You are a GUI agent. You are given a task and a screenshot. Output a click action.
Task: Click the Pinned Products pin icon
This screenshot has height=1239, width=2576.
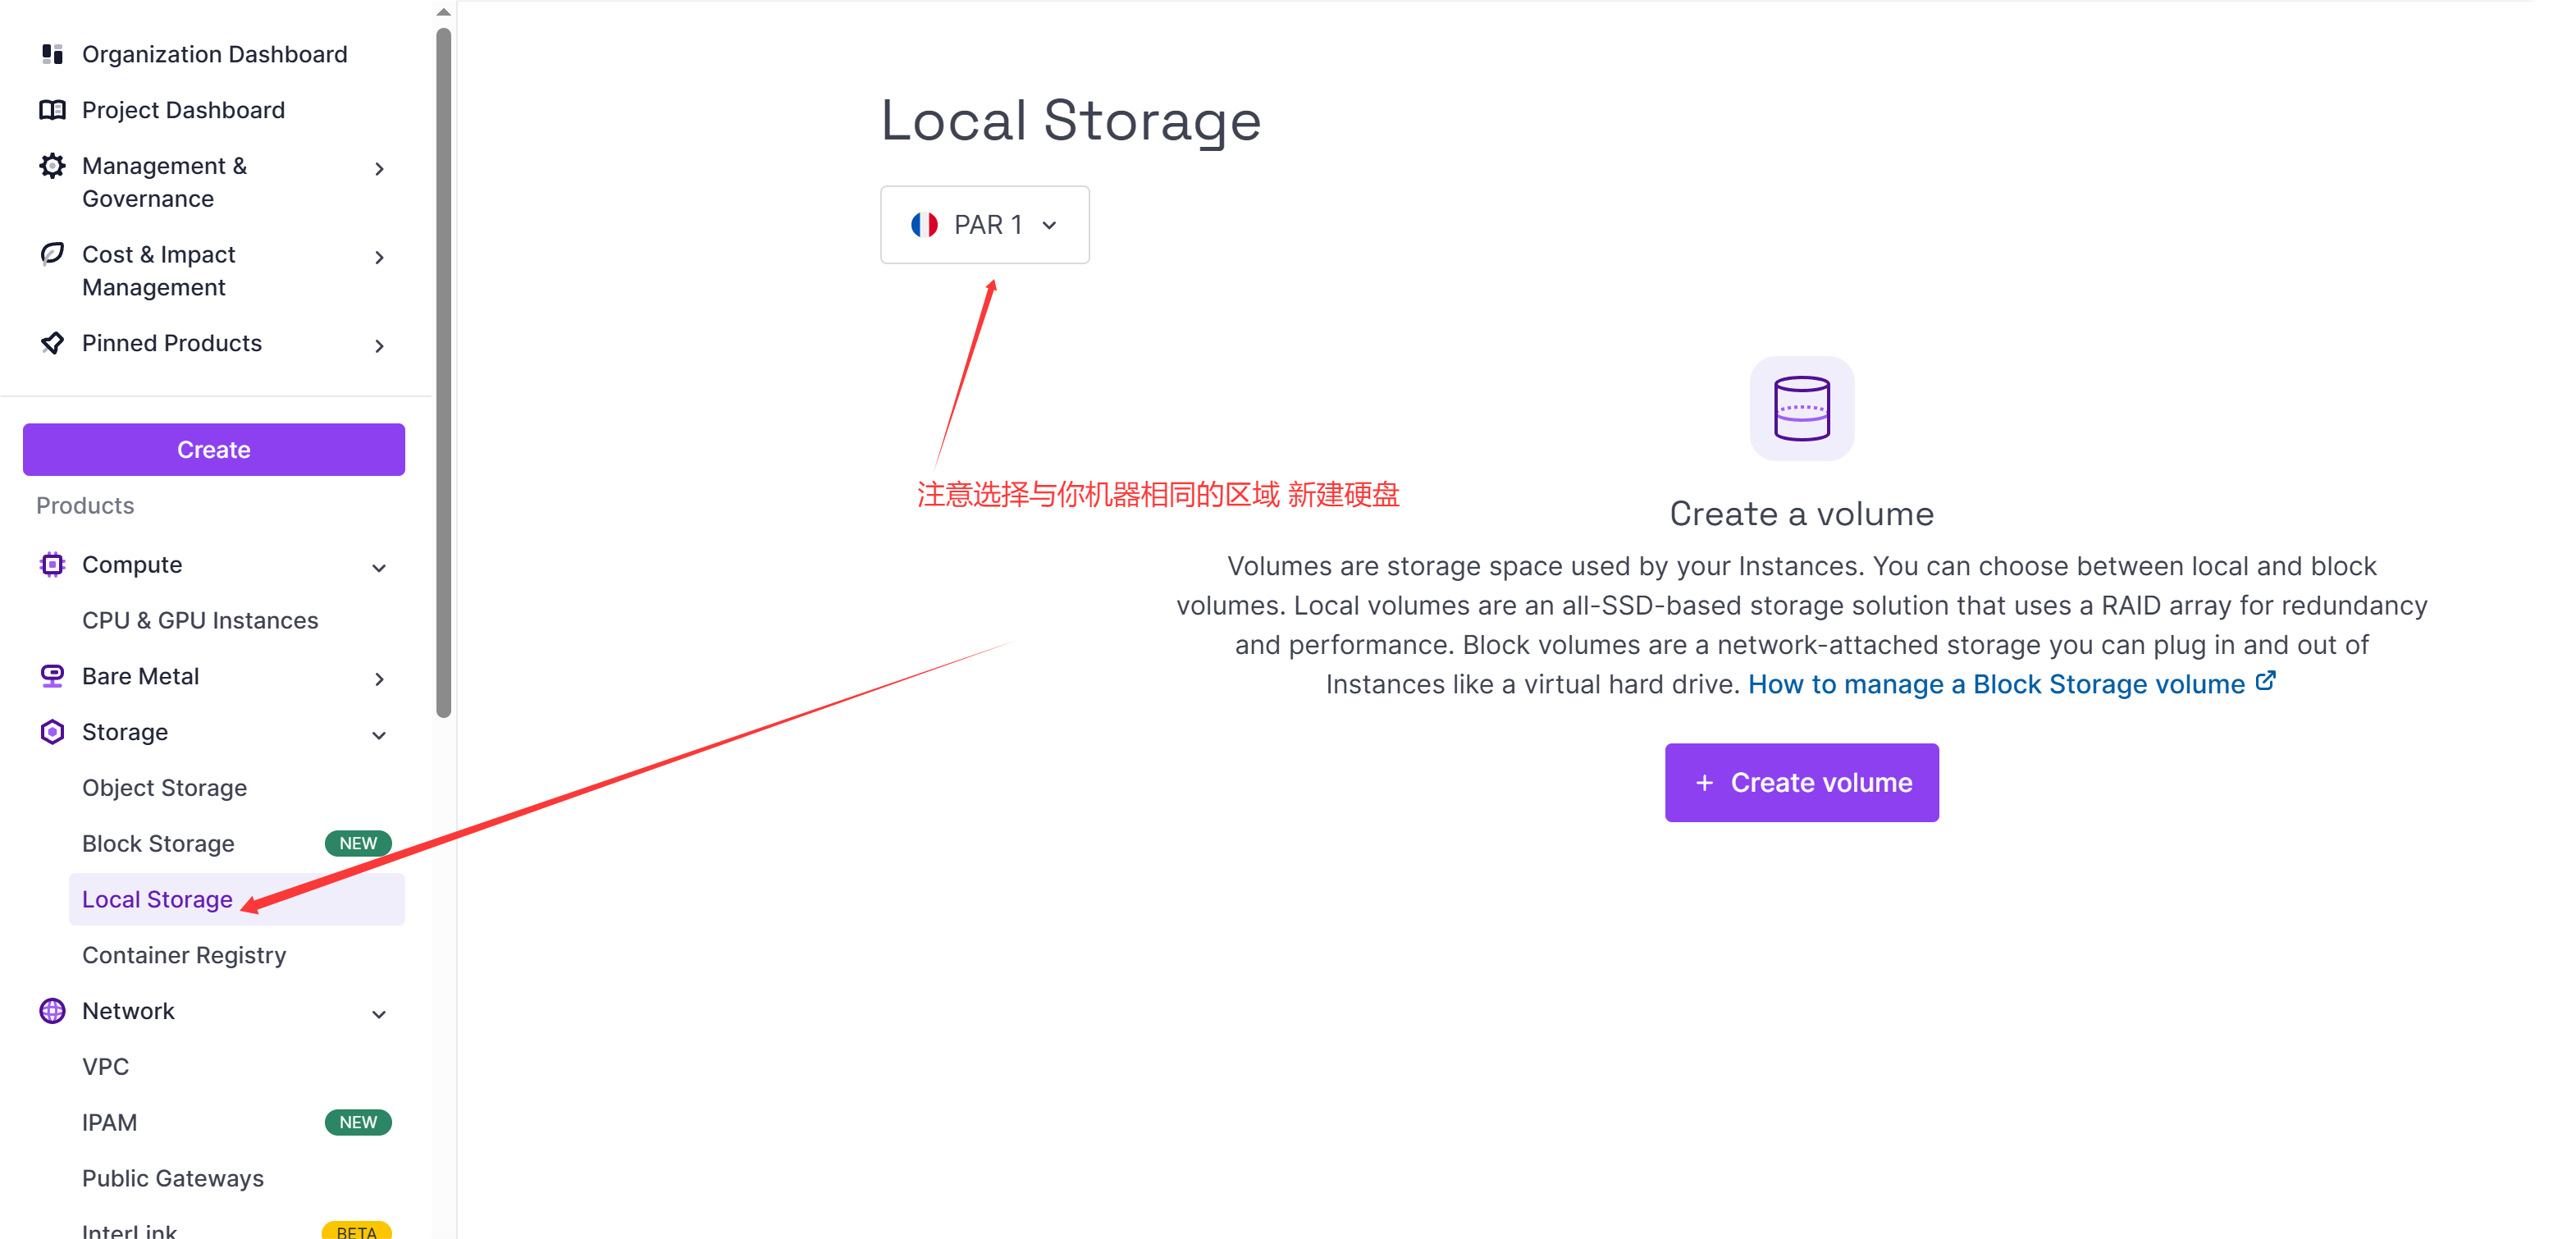tap(52, 343)
